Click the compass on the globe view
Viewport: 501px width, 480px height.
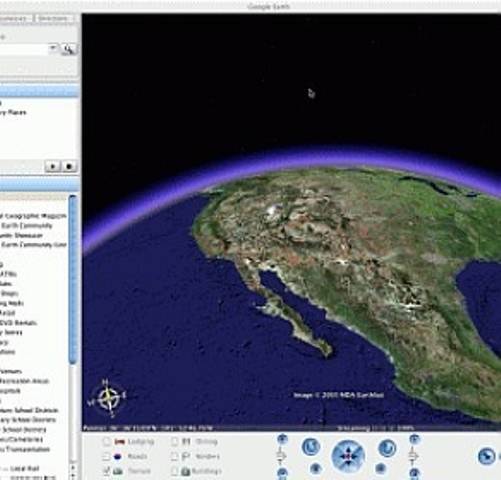[109, 398]
